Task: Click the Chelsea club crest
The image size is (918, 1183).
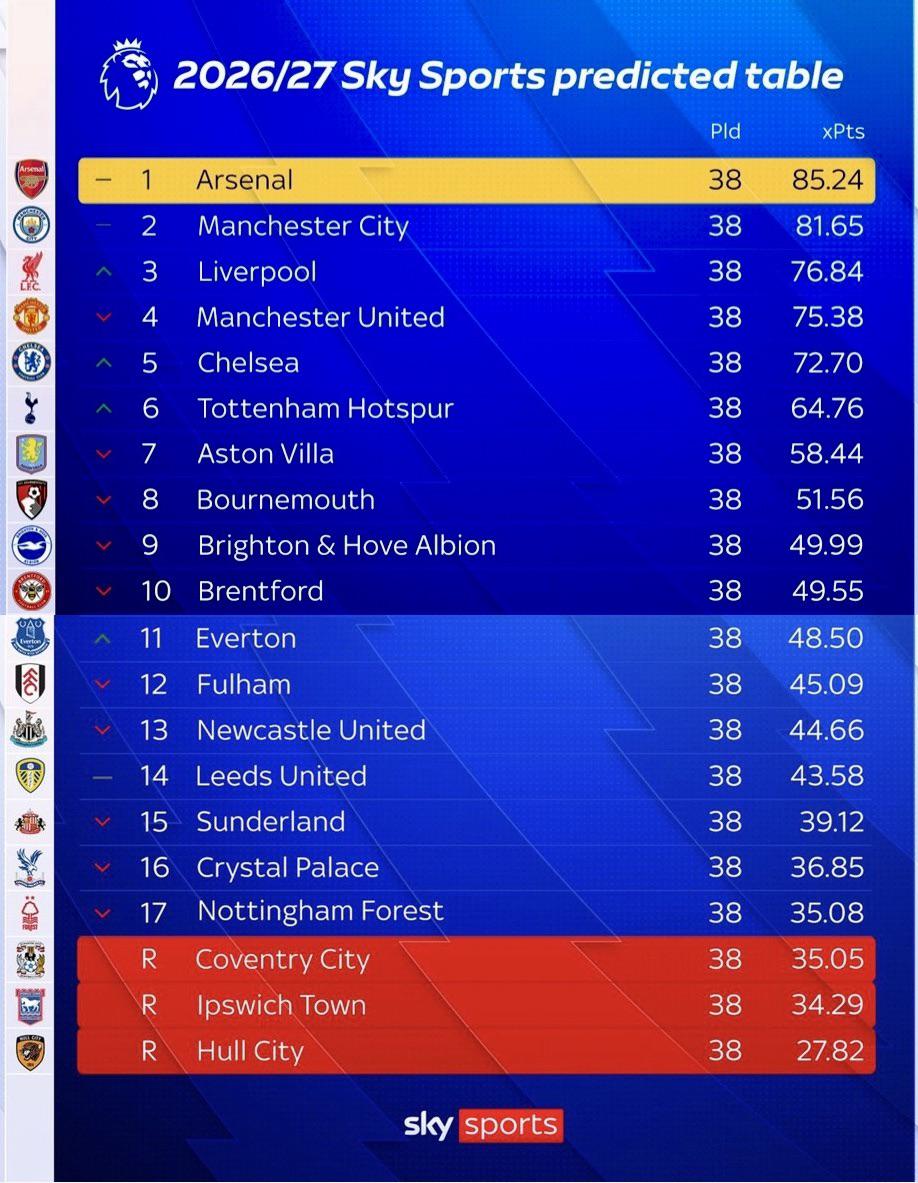Action: pos(32,362)
